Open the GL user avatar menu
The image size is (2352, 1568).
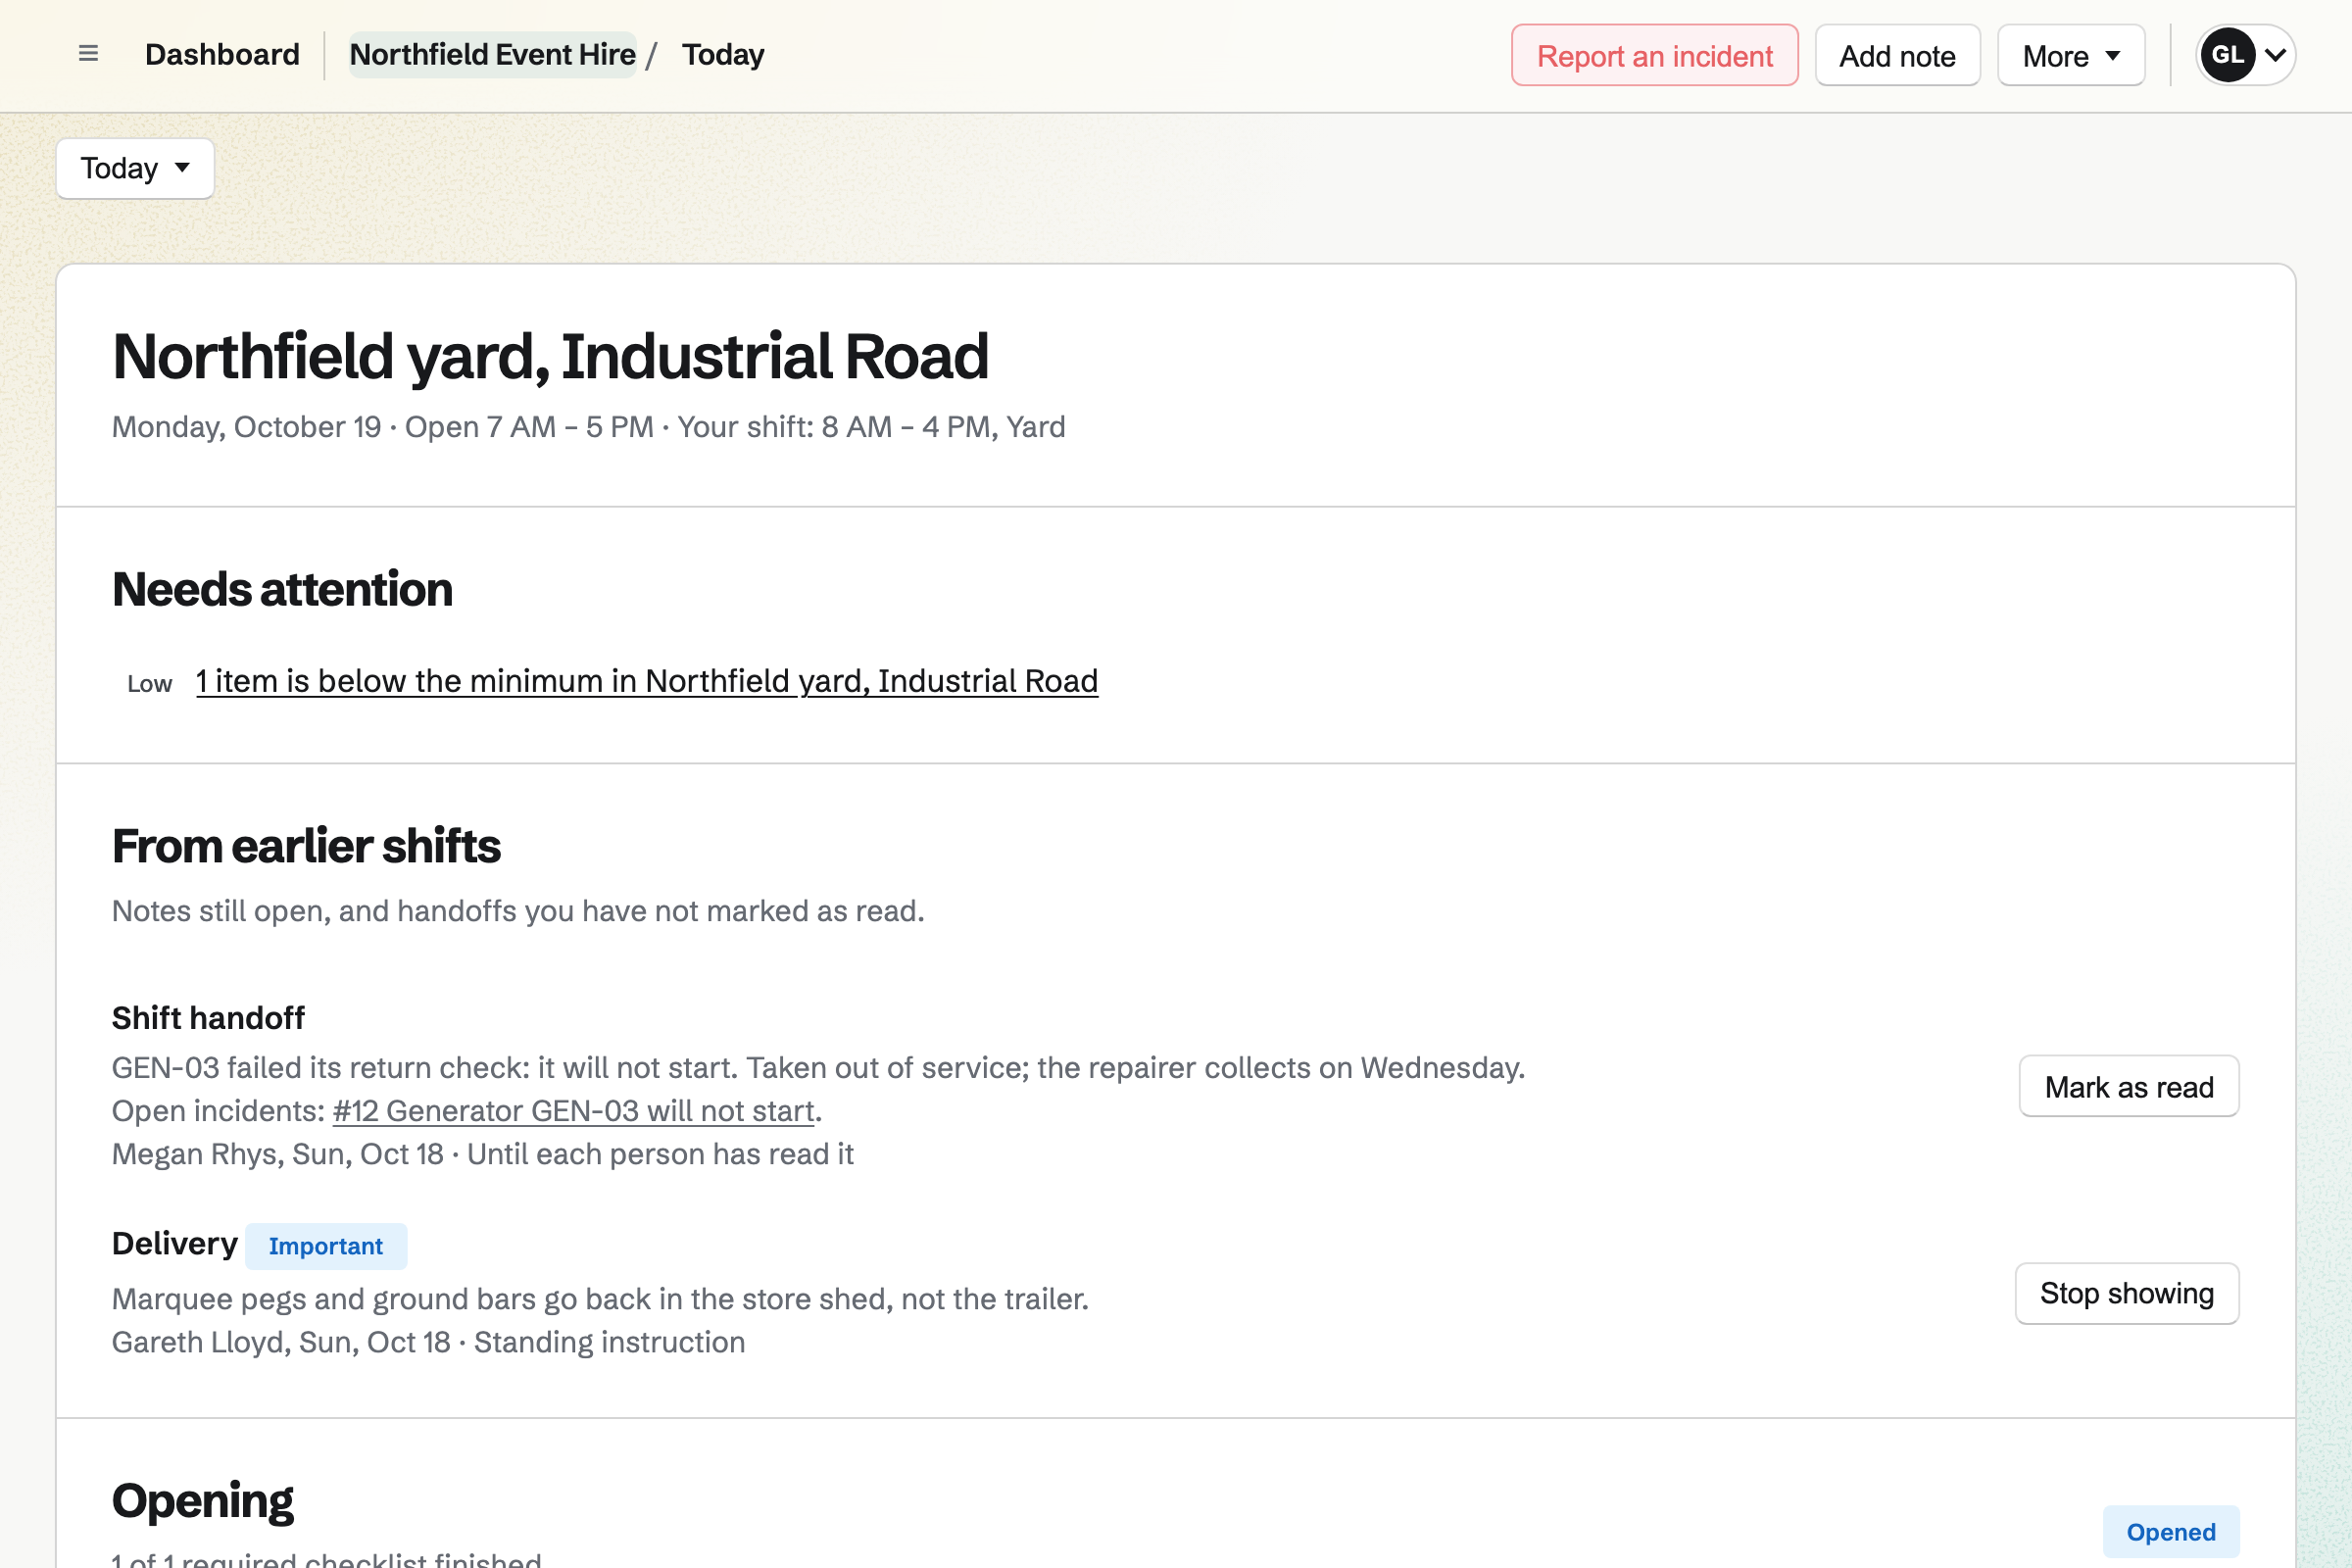click(x=2245, y=55)
